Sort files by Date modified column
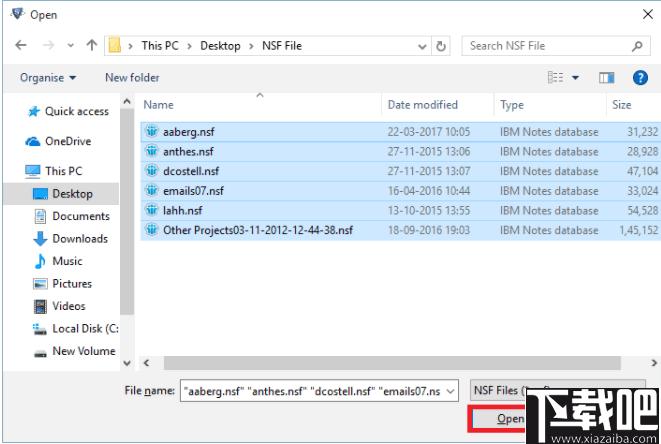The height and width of the screenshot is (444, 661). click(x=421, y=105)
